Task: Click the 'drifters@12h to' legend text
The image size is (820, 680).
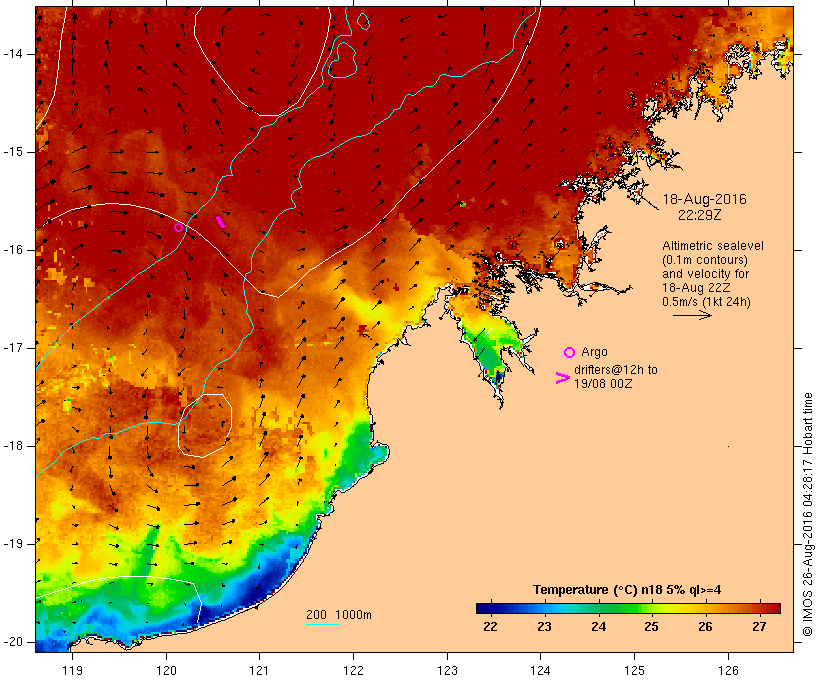Action: tap(616, 370)
